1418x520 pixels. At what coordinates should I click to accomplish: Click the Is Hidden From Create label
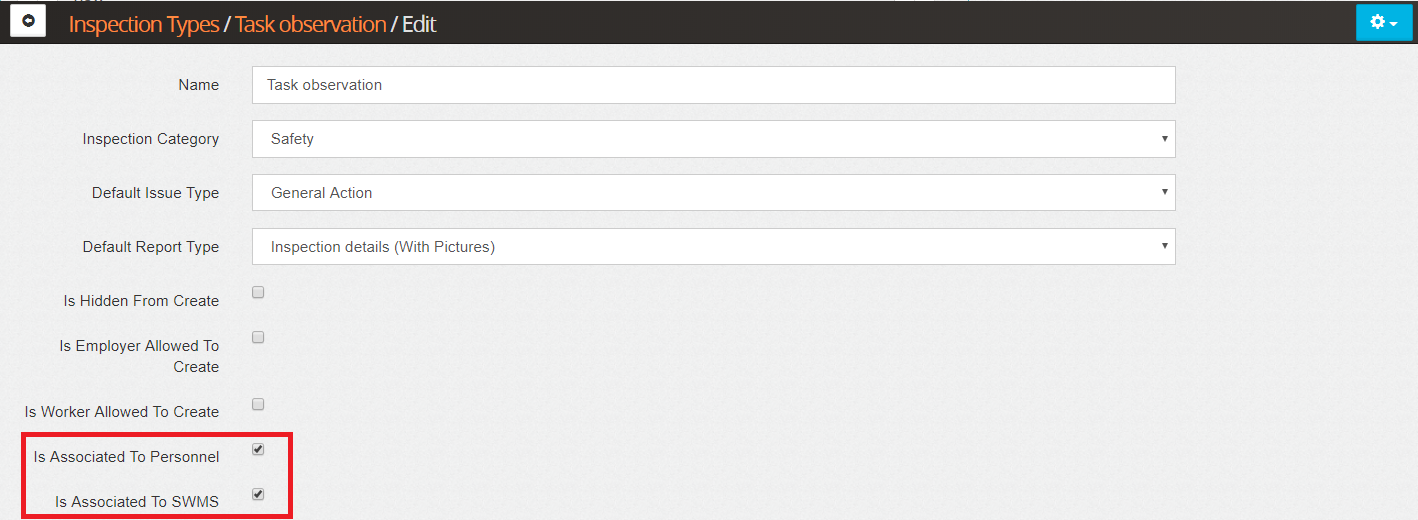point(141,301)
